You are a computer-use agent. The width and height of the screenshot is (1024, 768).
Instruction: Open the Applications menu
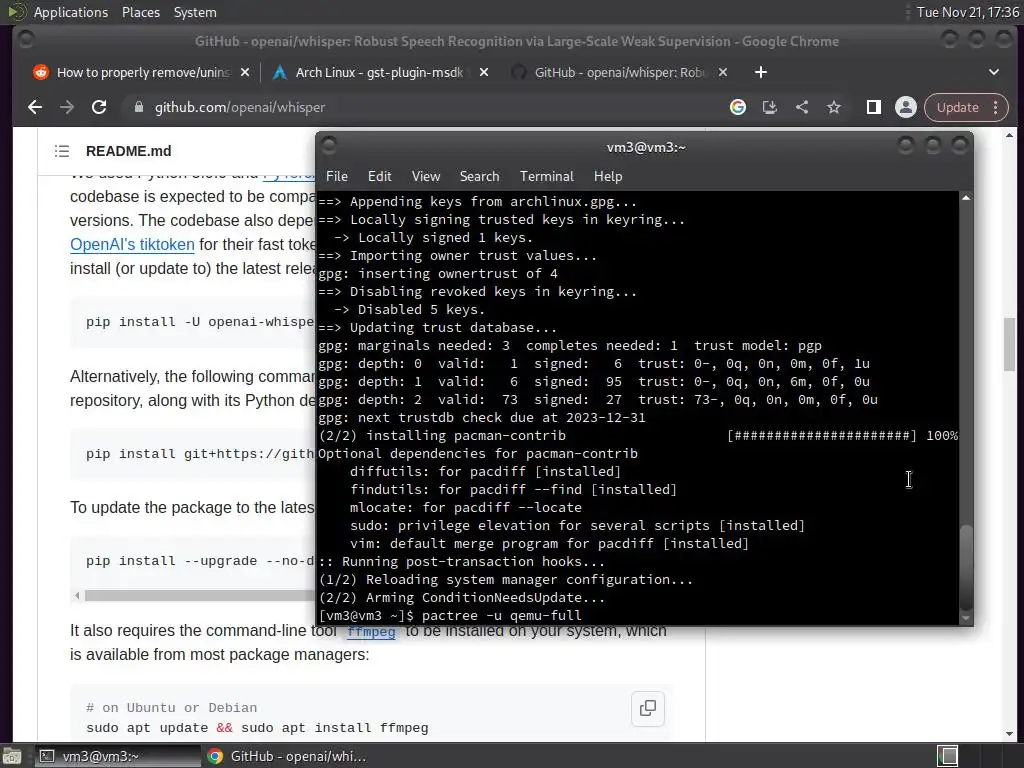[x=71, y=12]
